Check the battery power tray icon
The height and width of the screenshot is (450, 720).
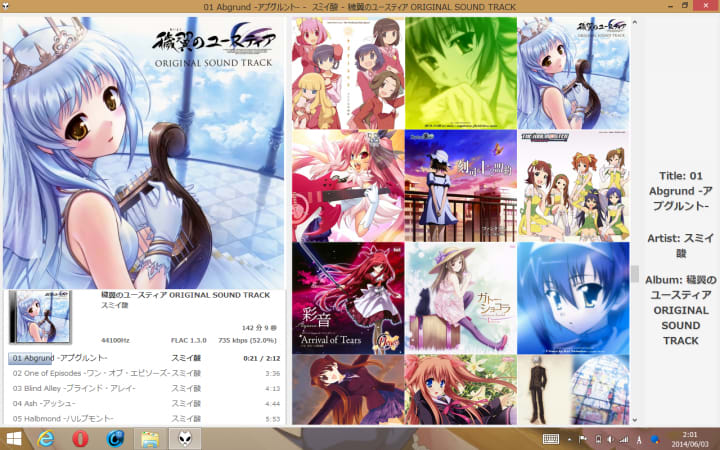click(x=598, y=439)
